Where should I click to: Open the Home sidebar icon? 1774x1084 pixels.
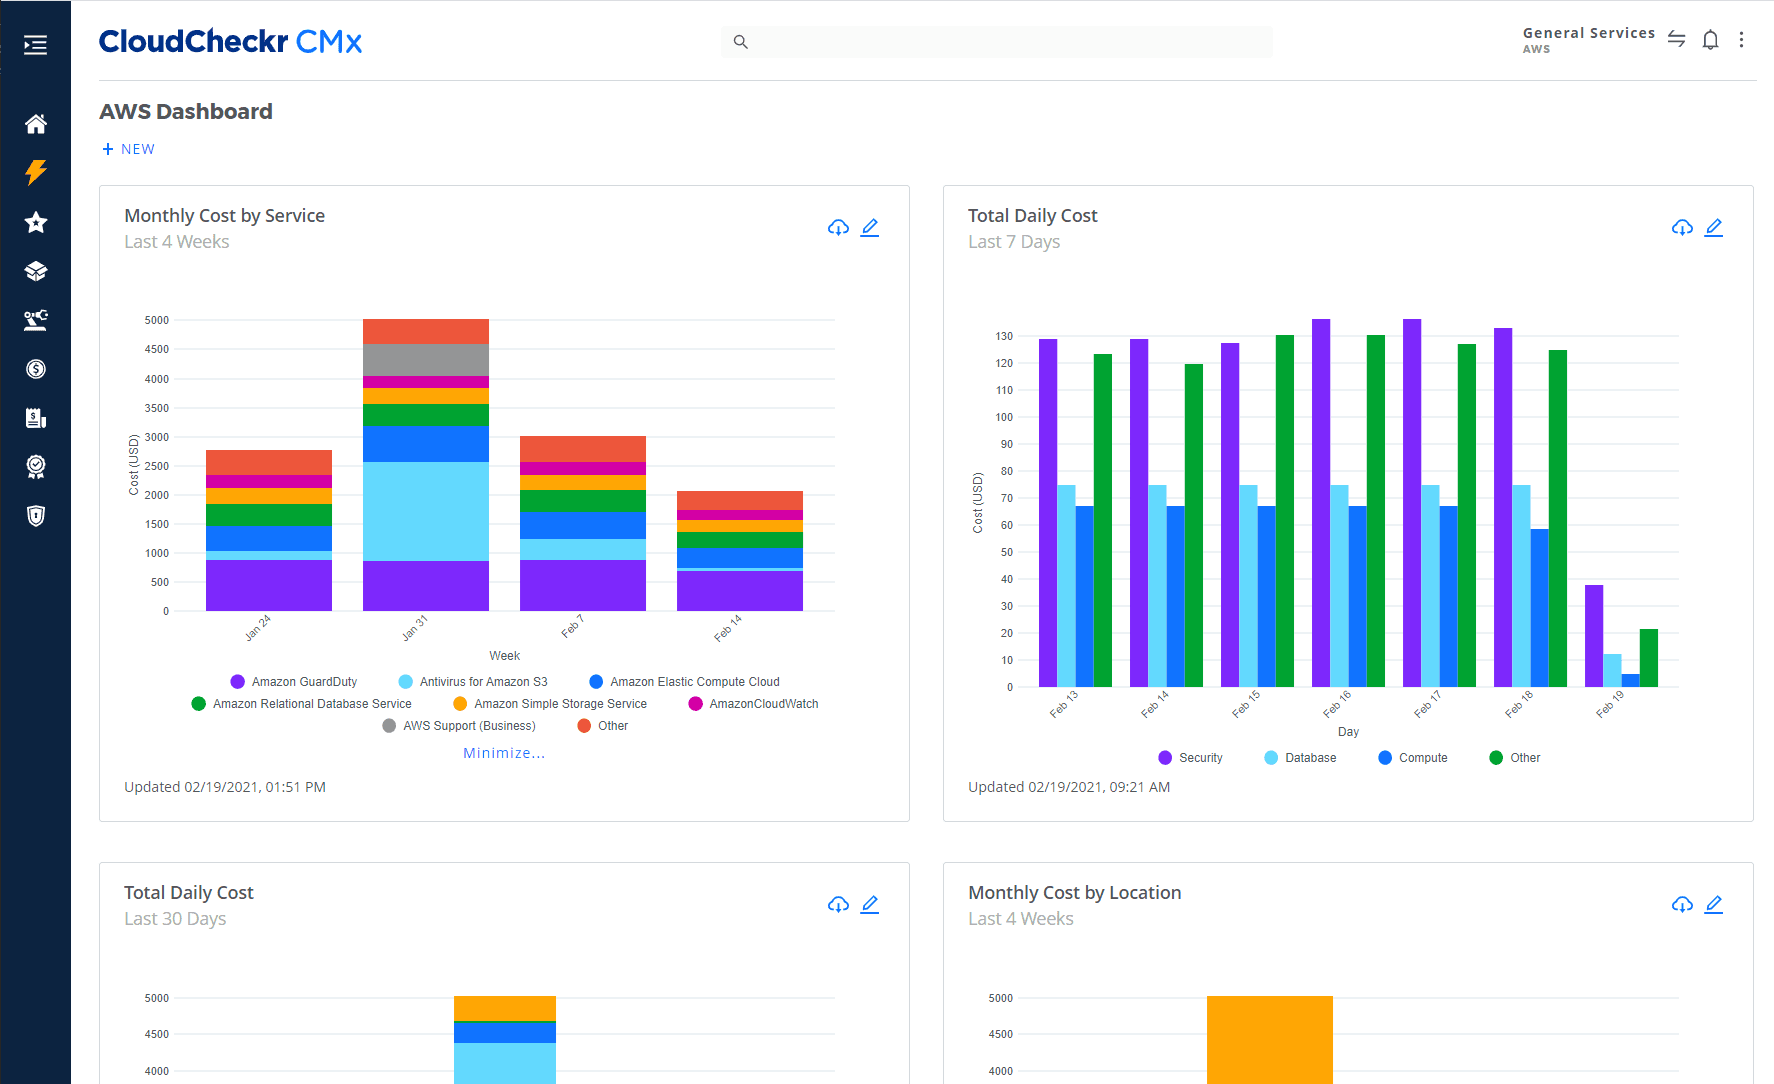point(36,124)
